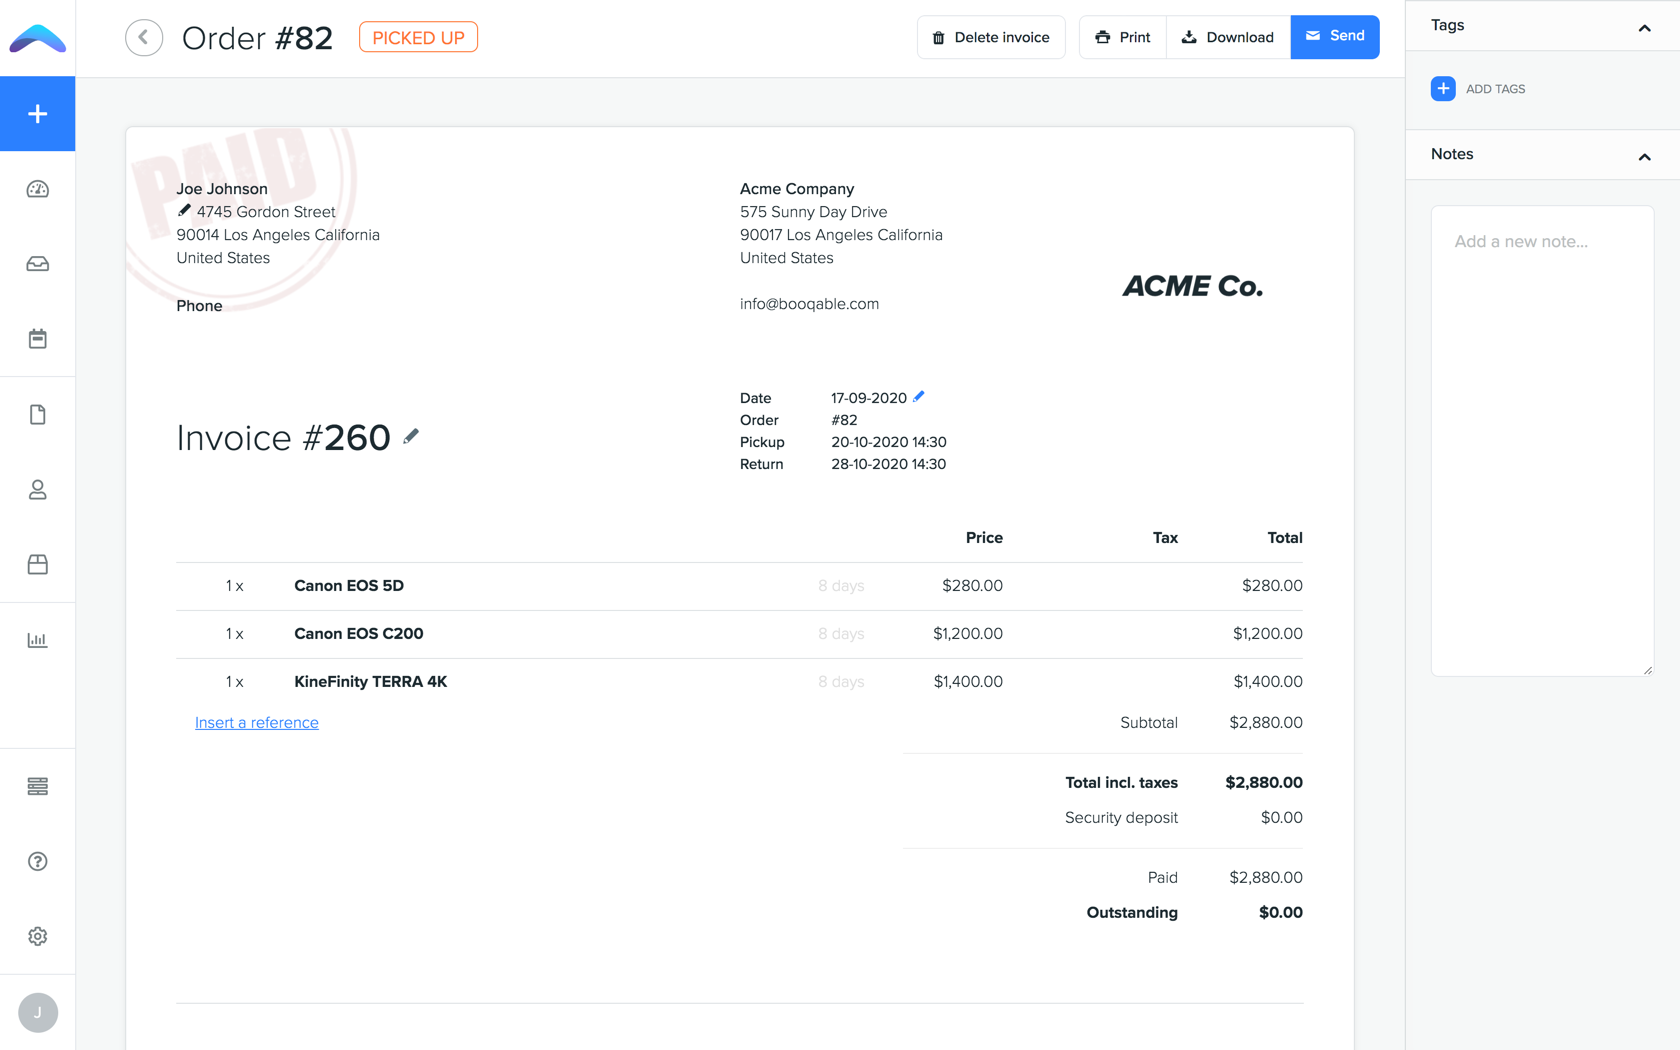Open the Inbox from the sidebar

[x=37, y=263]
